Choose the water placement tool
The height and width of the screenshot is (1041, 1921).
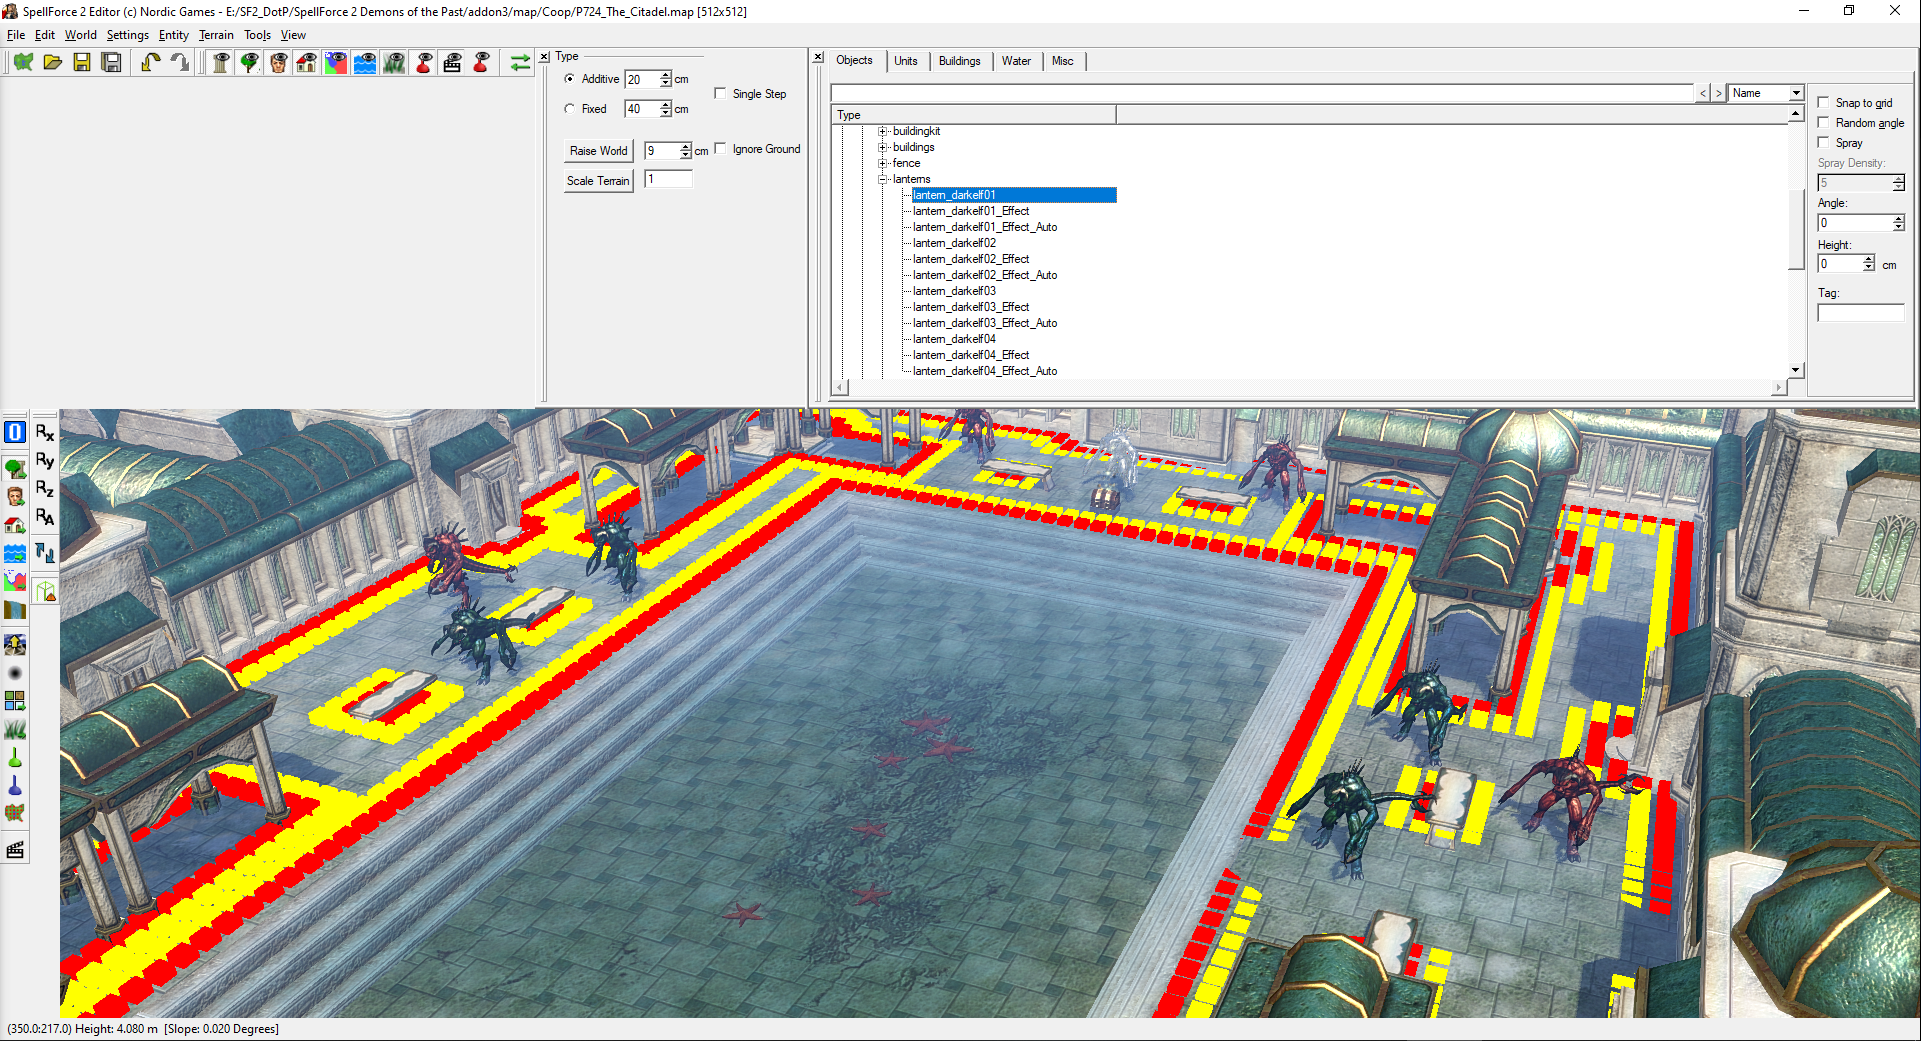[x=15, y=552]
